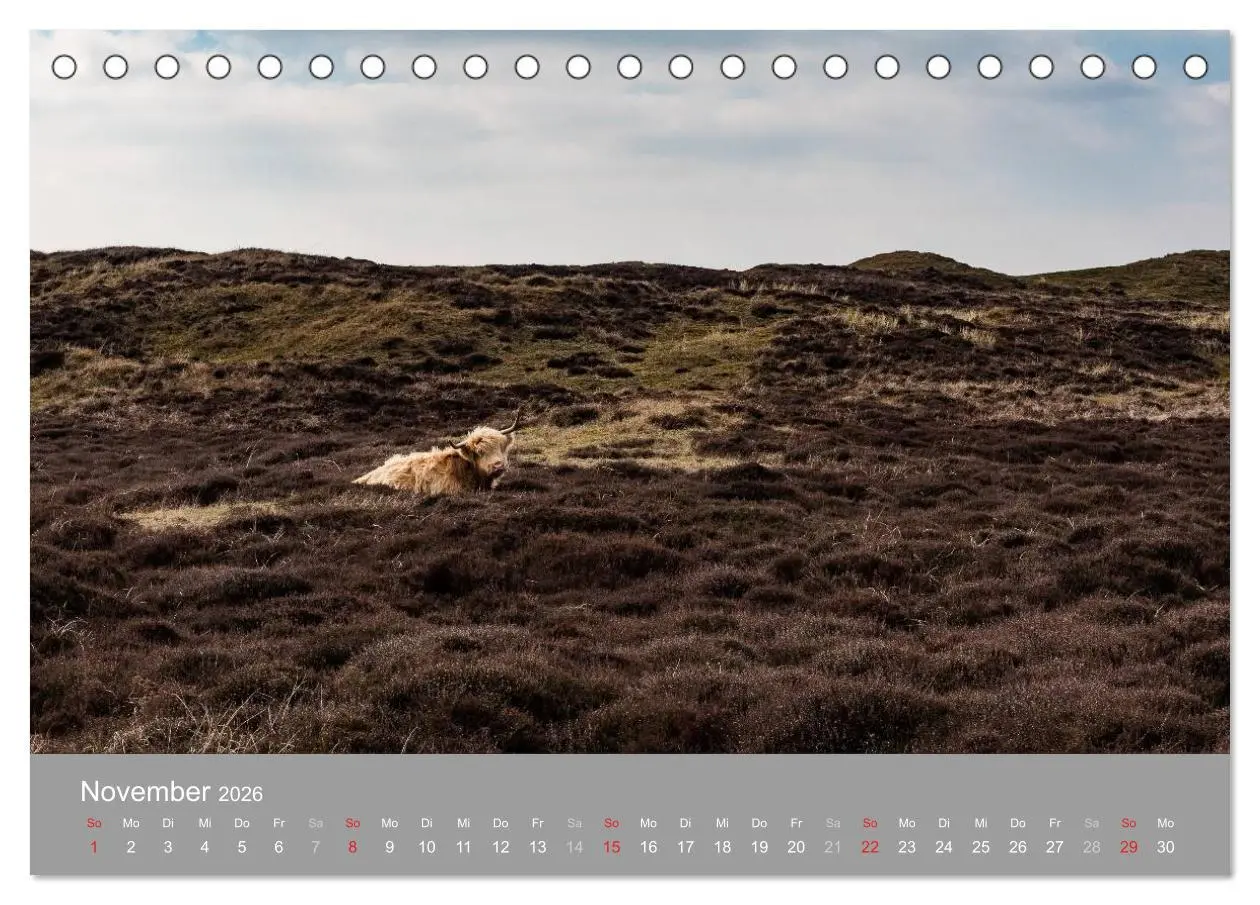Viewport: 1260px width, 905px height.
Task: Click the 'So' label above date 1
Action: click(94, 823)
